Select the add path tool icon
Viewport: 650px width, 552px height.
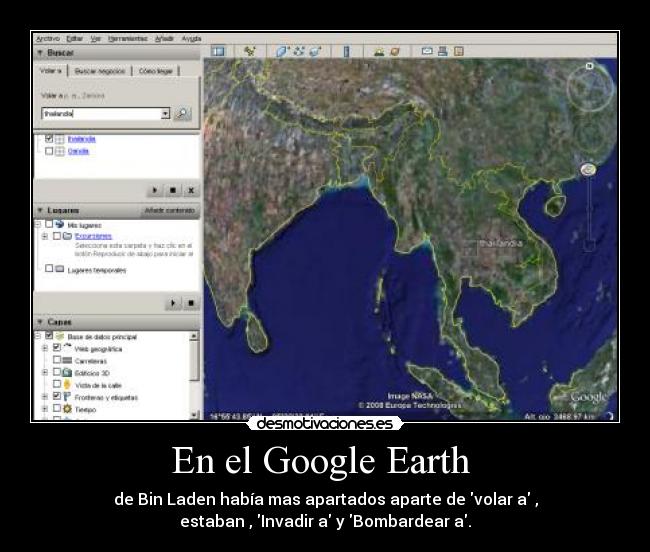[x=298, y=51]
